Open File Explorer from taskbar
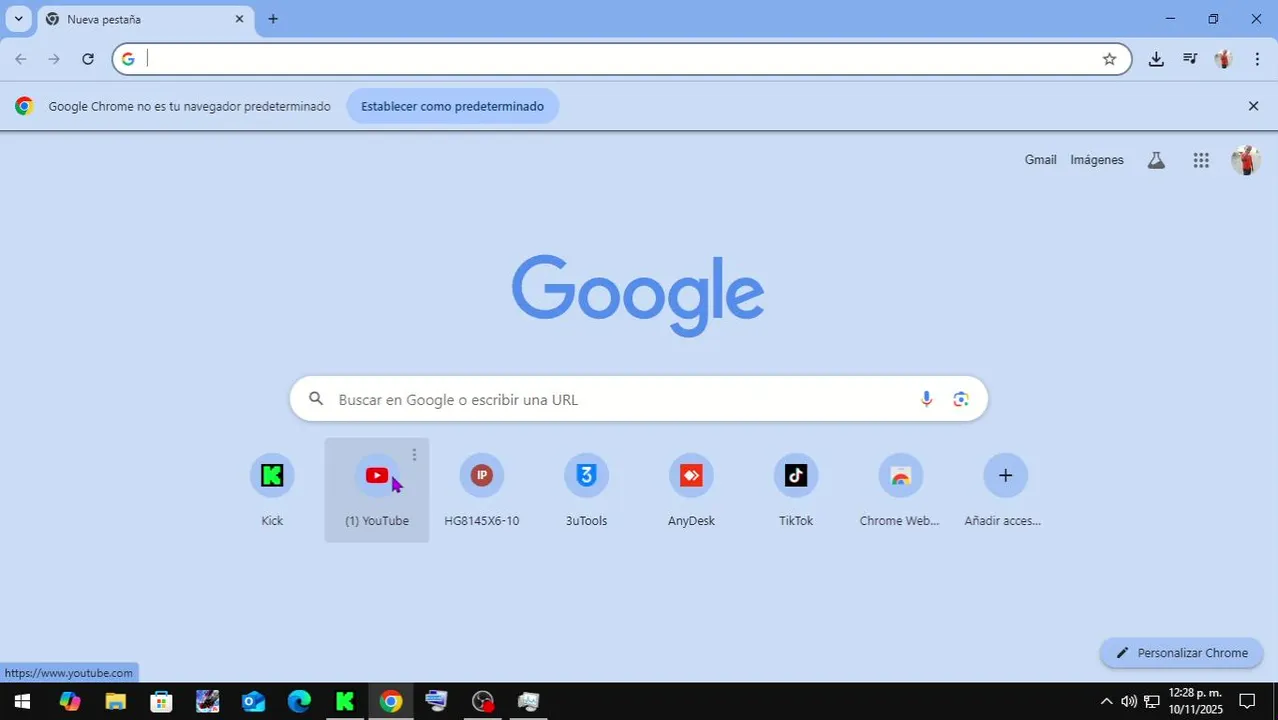1278x720 pixels. (115, 701)
